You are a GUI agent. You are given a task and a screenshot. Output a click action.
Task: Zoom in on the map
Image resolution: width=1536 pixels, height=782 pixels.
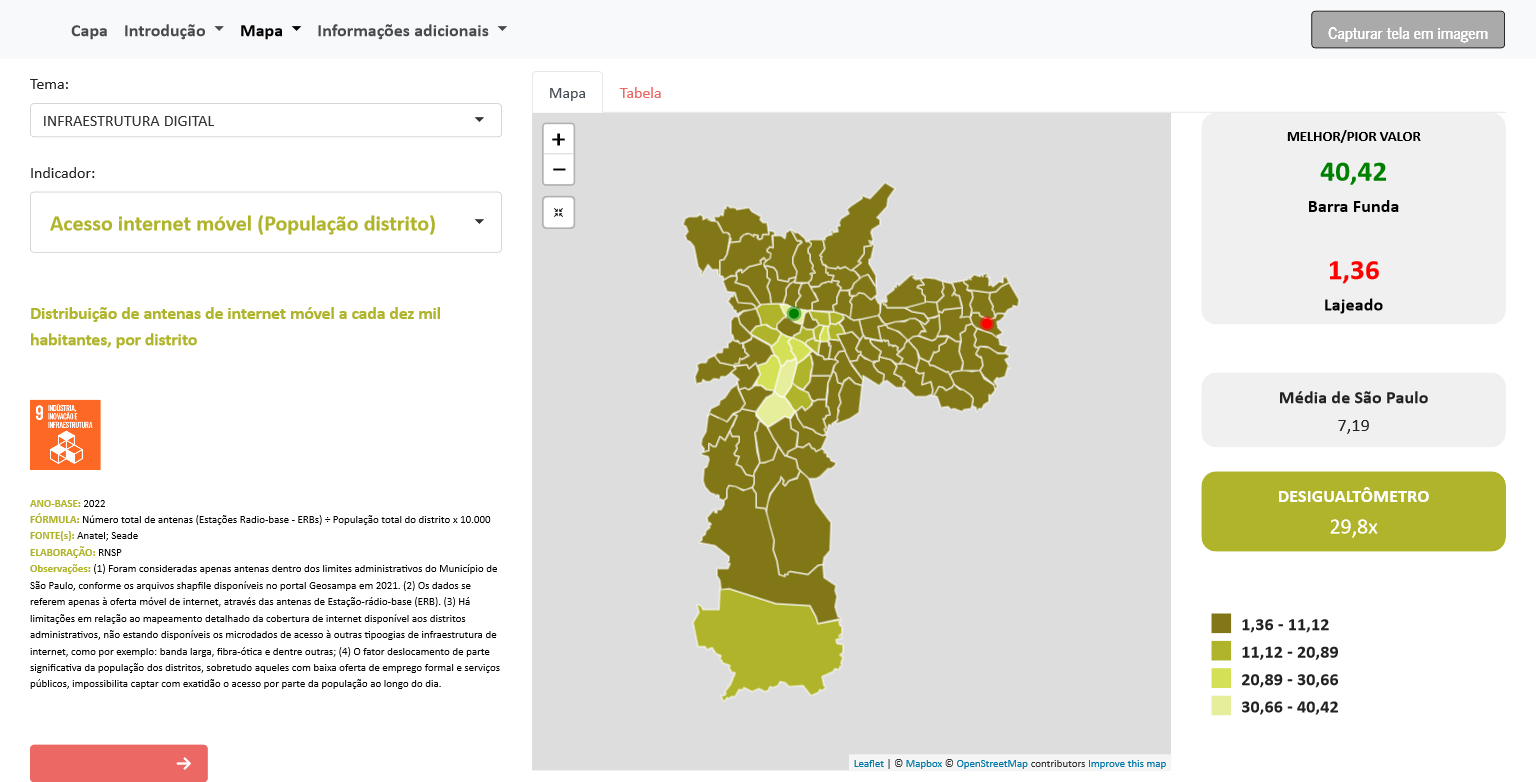[558, 139]
